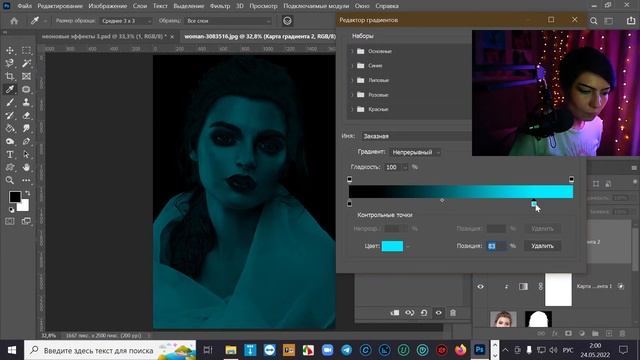Go to Photoshop Home screen
This screenshot has height=360, width=640.
pos(14,21)
